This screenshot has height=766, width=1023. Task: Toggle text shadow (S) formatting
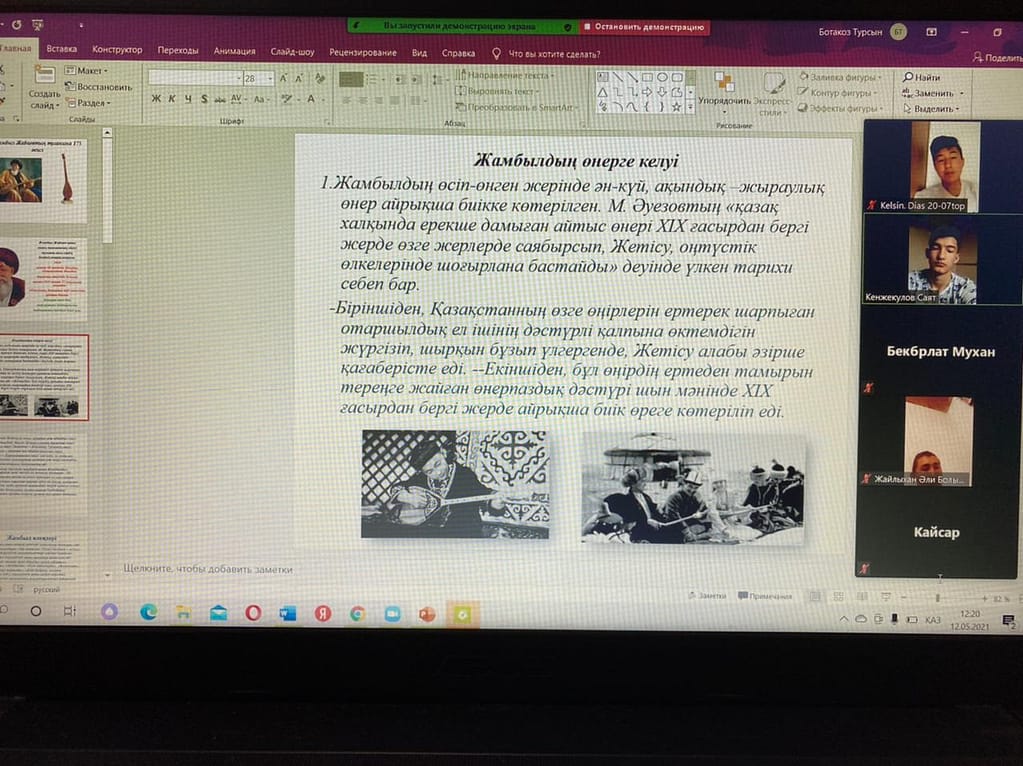pos(204,99)
